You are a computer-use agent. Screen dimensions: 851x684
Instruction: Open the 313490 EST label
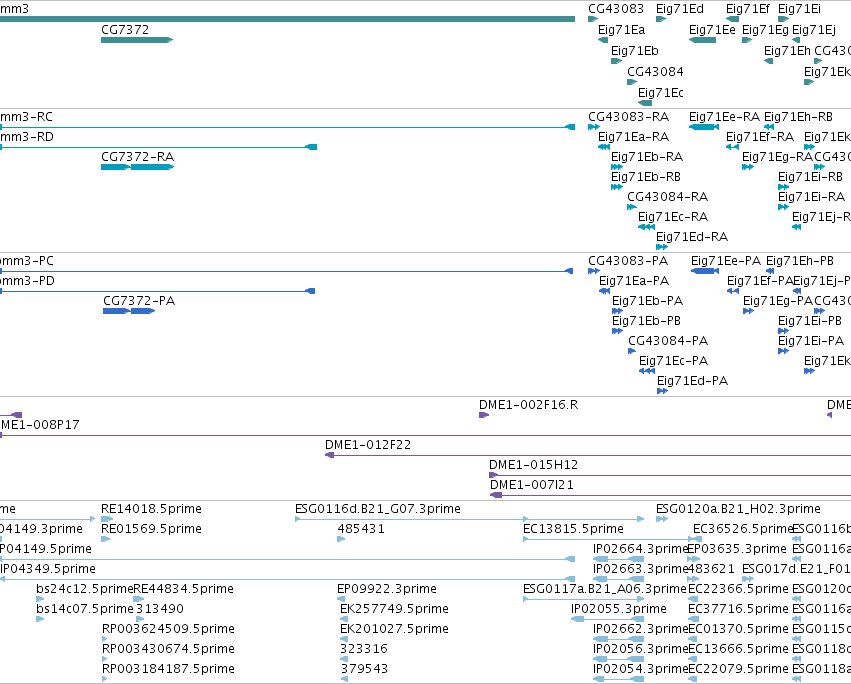tap(160, 610)
